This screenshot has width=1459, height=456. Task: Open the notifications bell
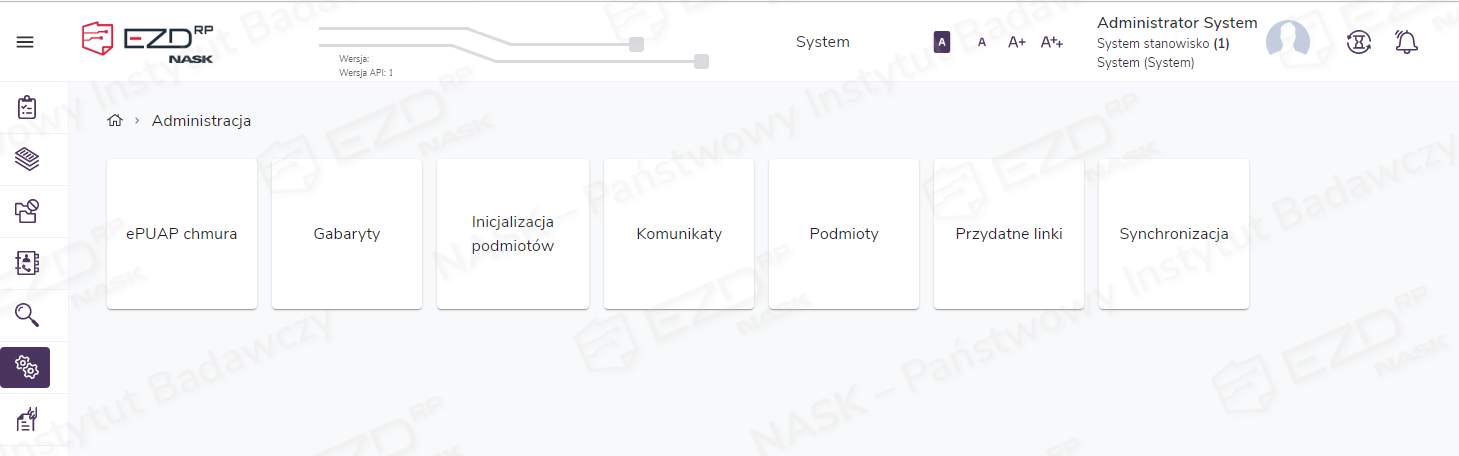[x=1406, y=42]
